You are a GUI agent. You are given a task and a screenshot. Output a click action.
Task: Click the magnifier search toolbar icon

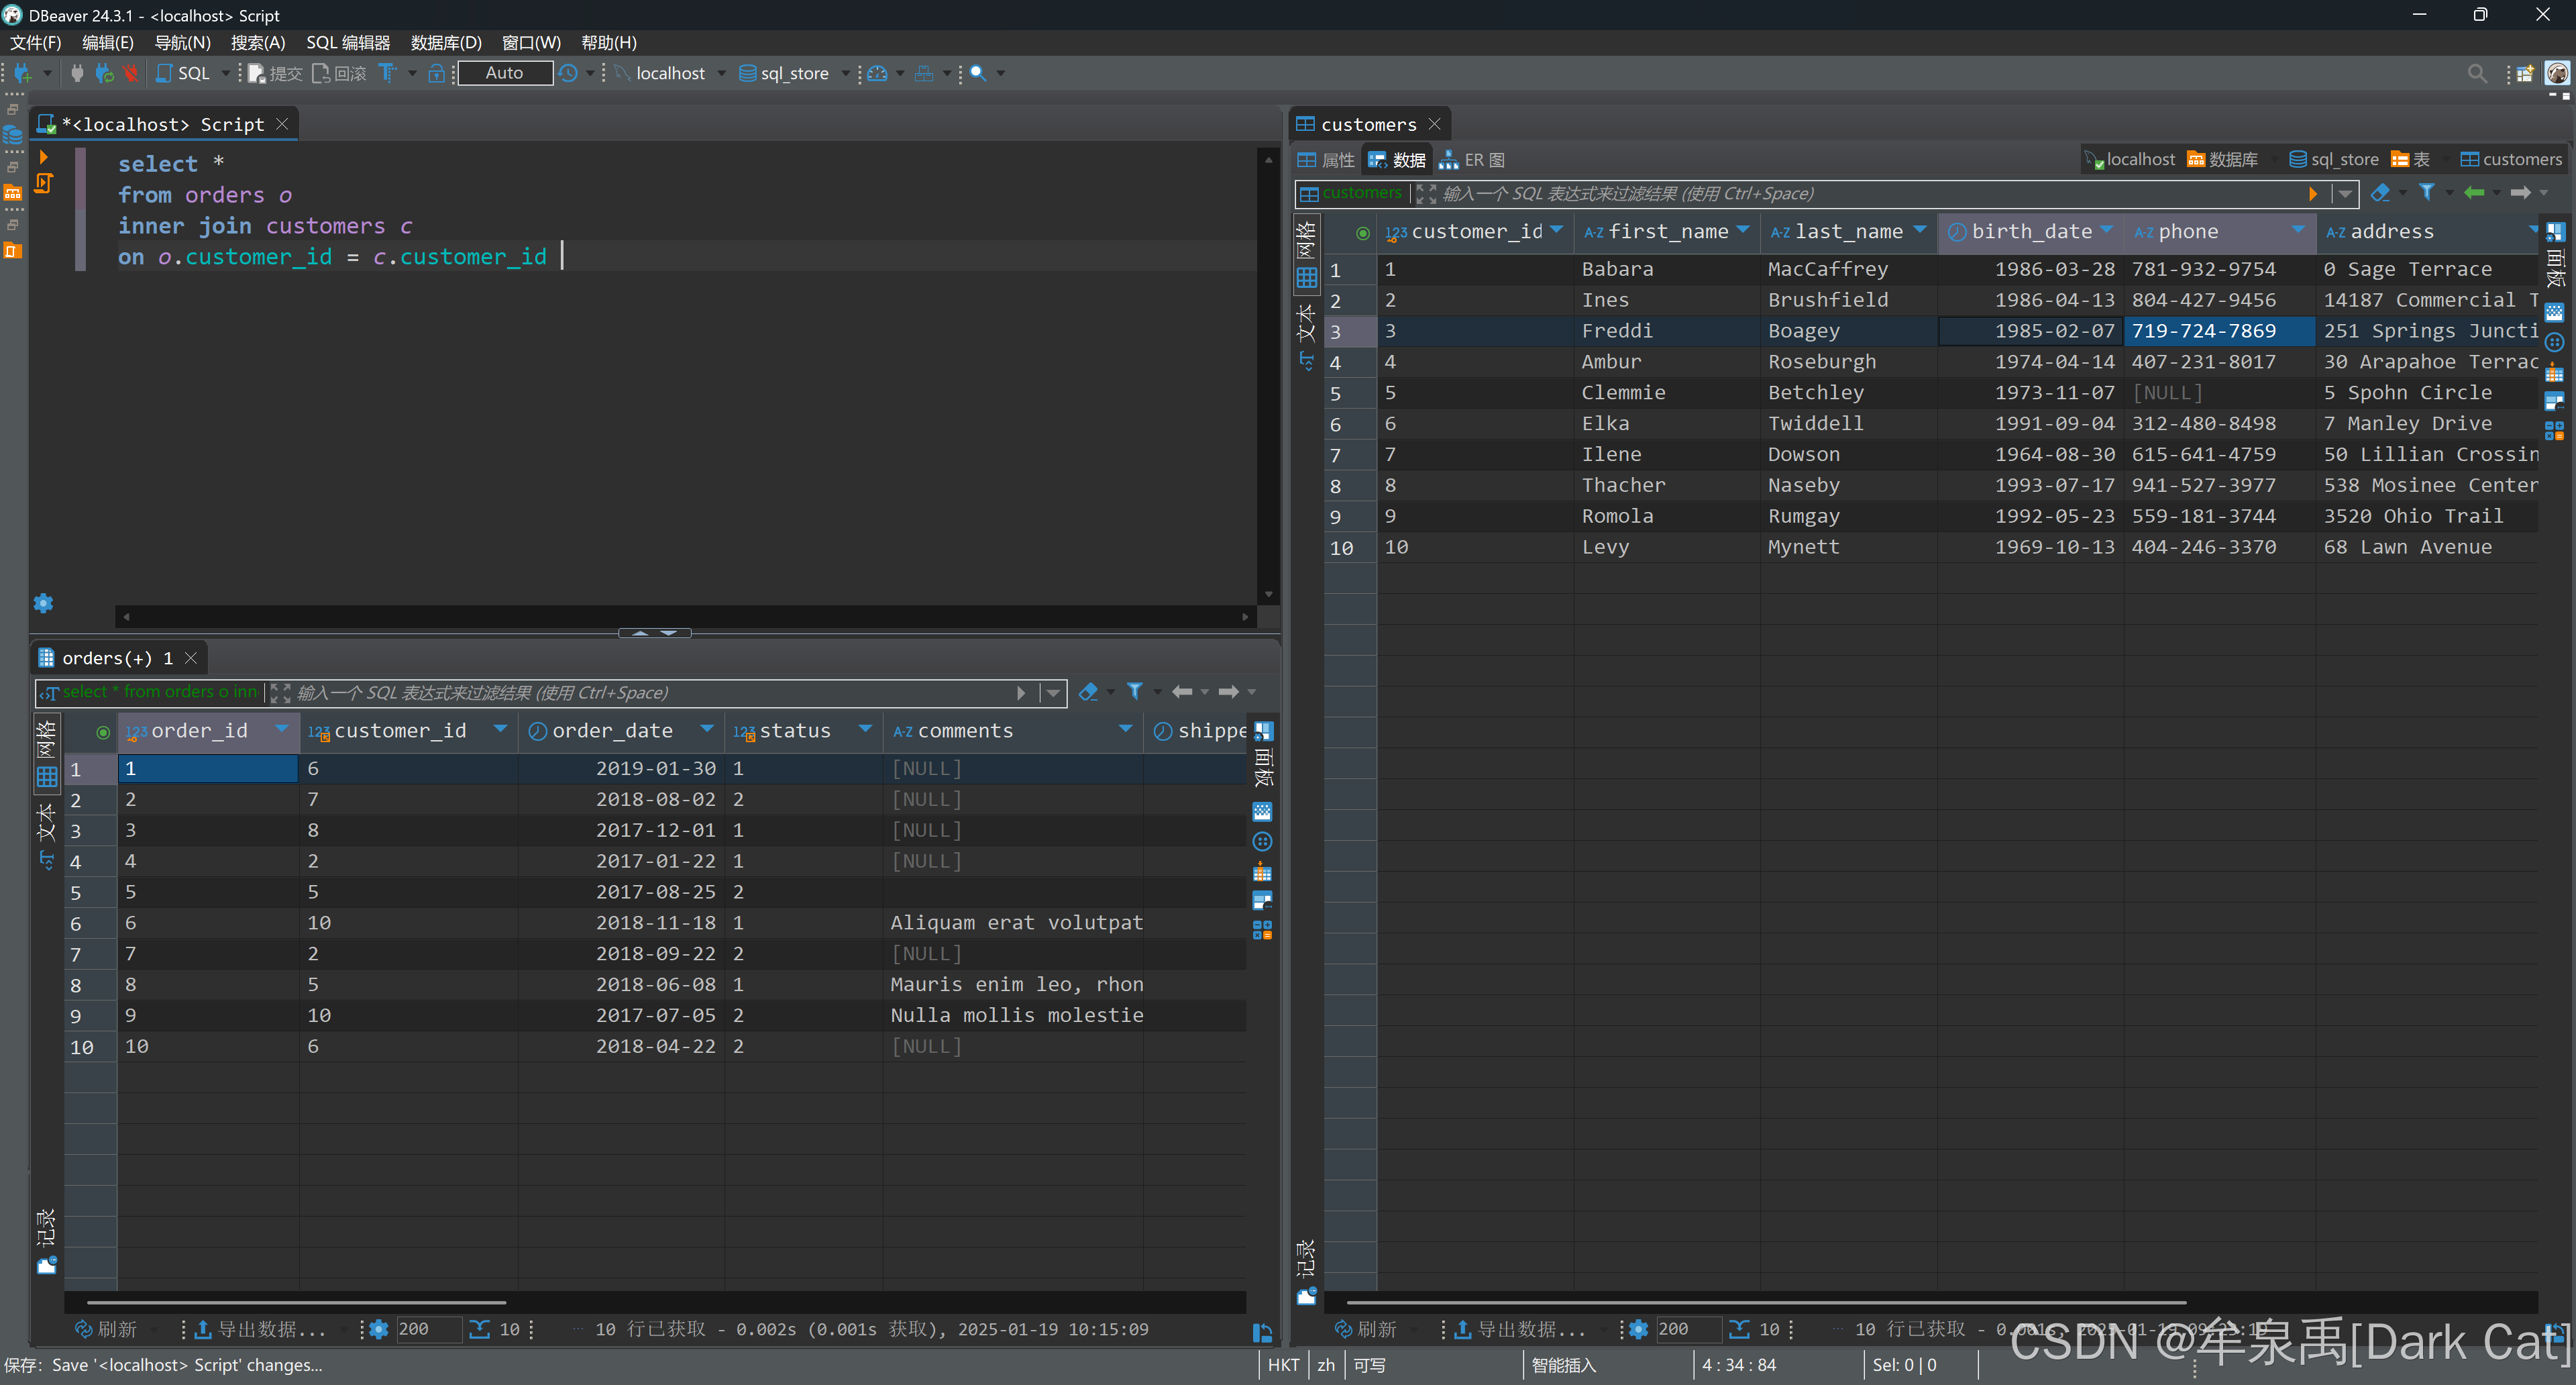click(978, 73)
